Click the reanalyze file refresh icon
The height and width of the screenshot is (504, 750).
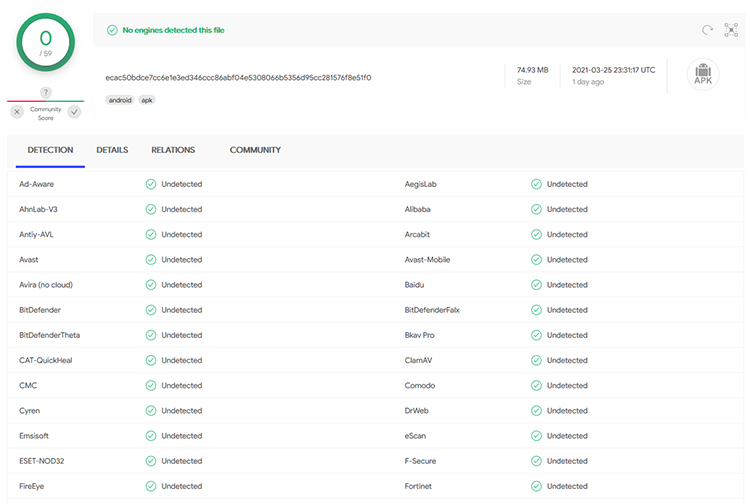(x=707, y=30)
